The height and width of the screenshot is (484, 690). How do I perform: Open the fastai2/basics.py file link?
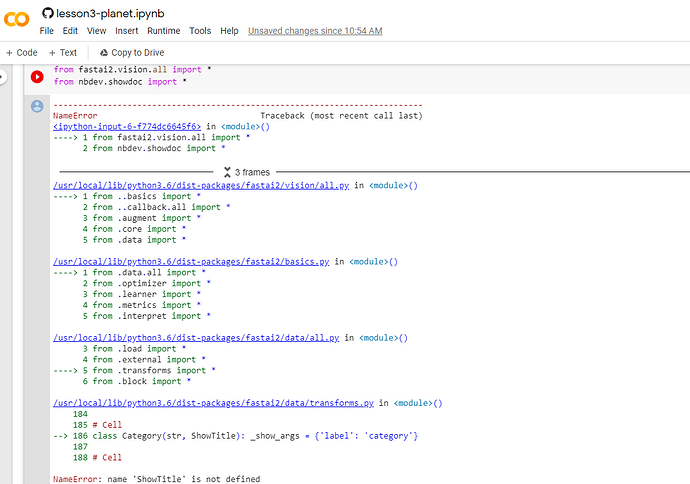(x=191, y=262)
